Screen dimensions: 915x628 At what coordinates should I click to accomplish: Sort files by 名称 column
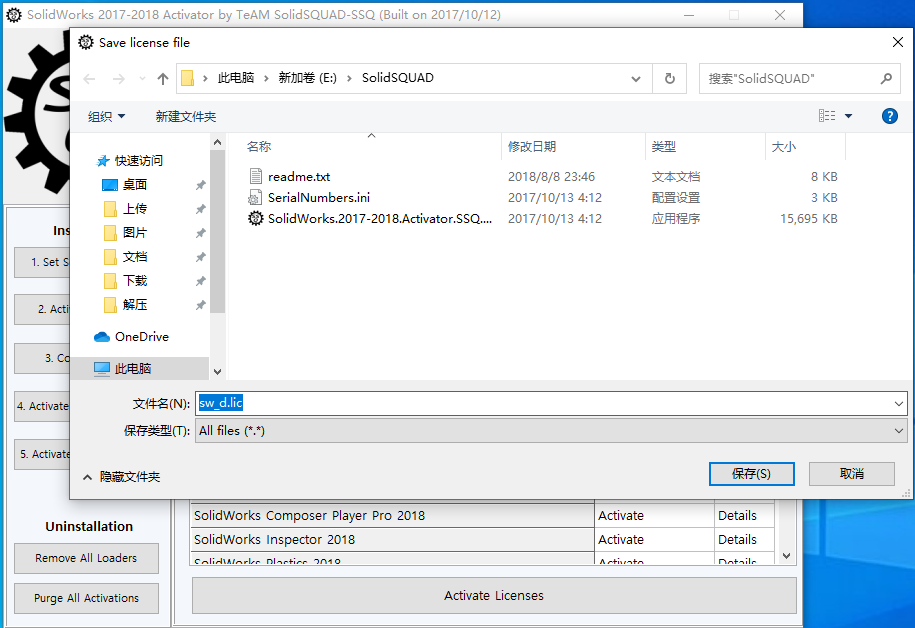[x=259, y=146]
